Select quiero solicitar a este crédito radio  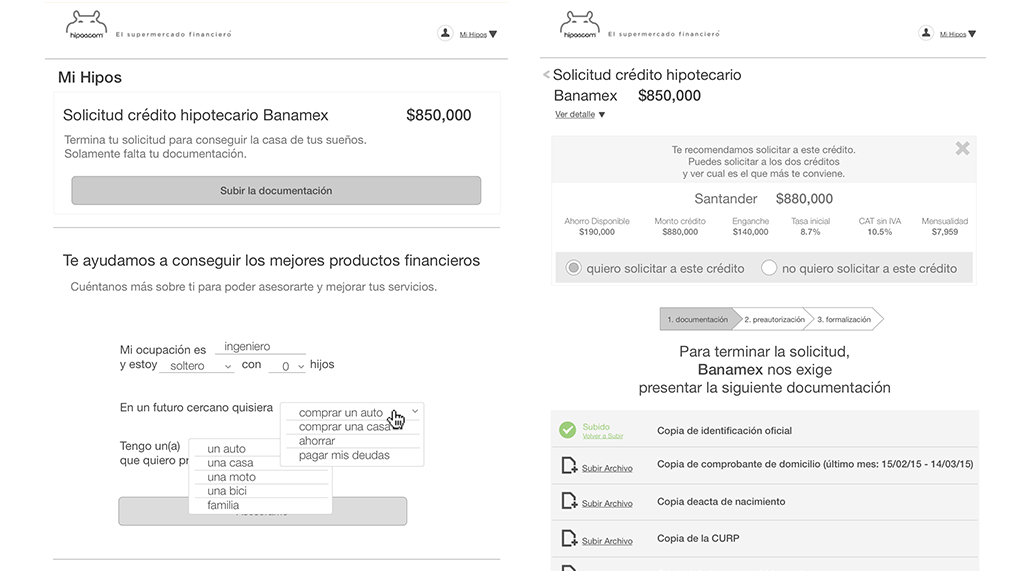tap(573, 268)
